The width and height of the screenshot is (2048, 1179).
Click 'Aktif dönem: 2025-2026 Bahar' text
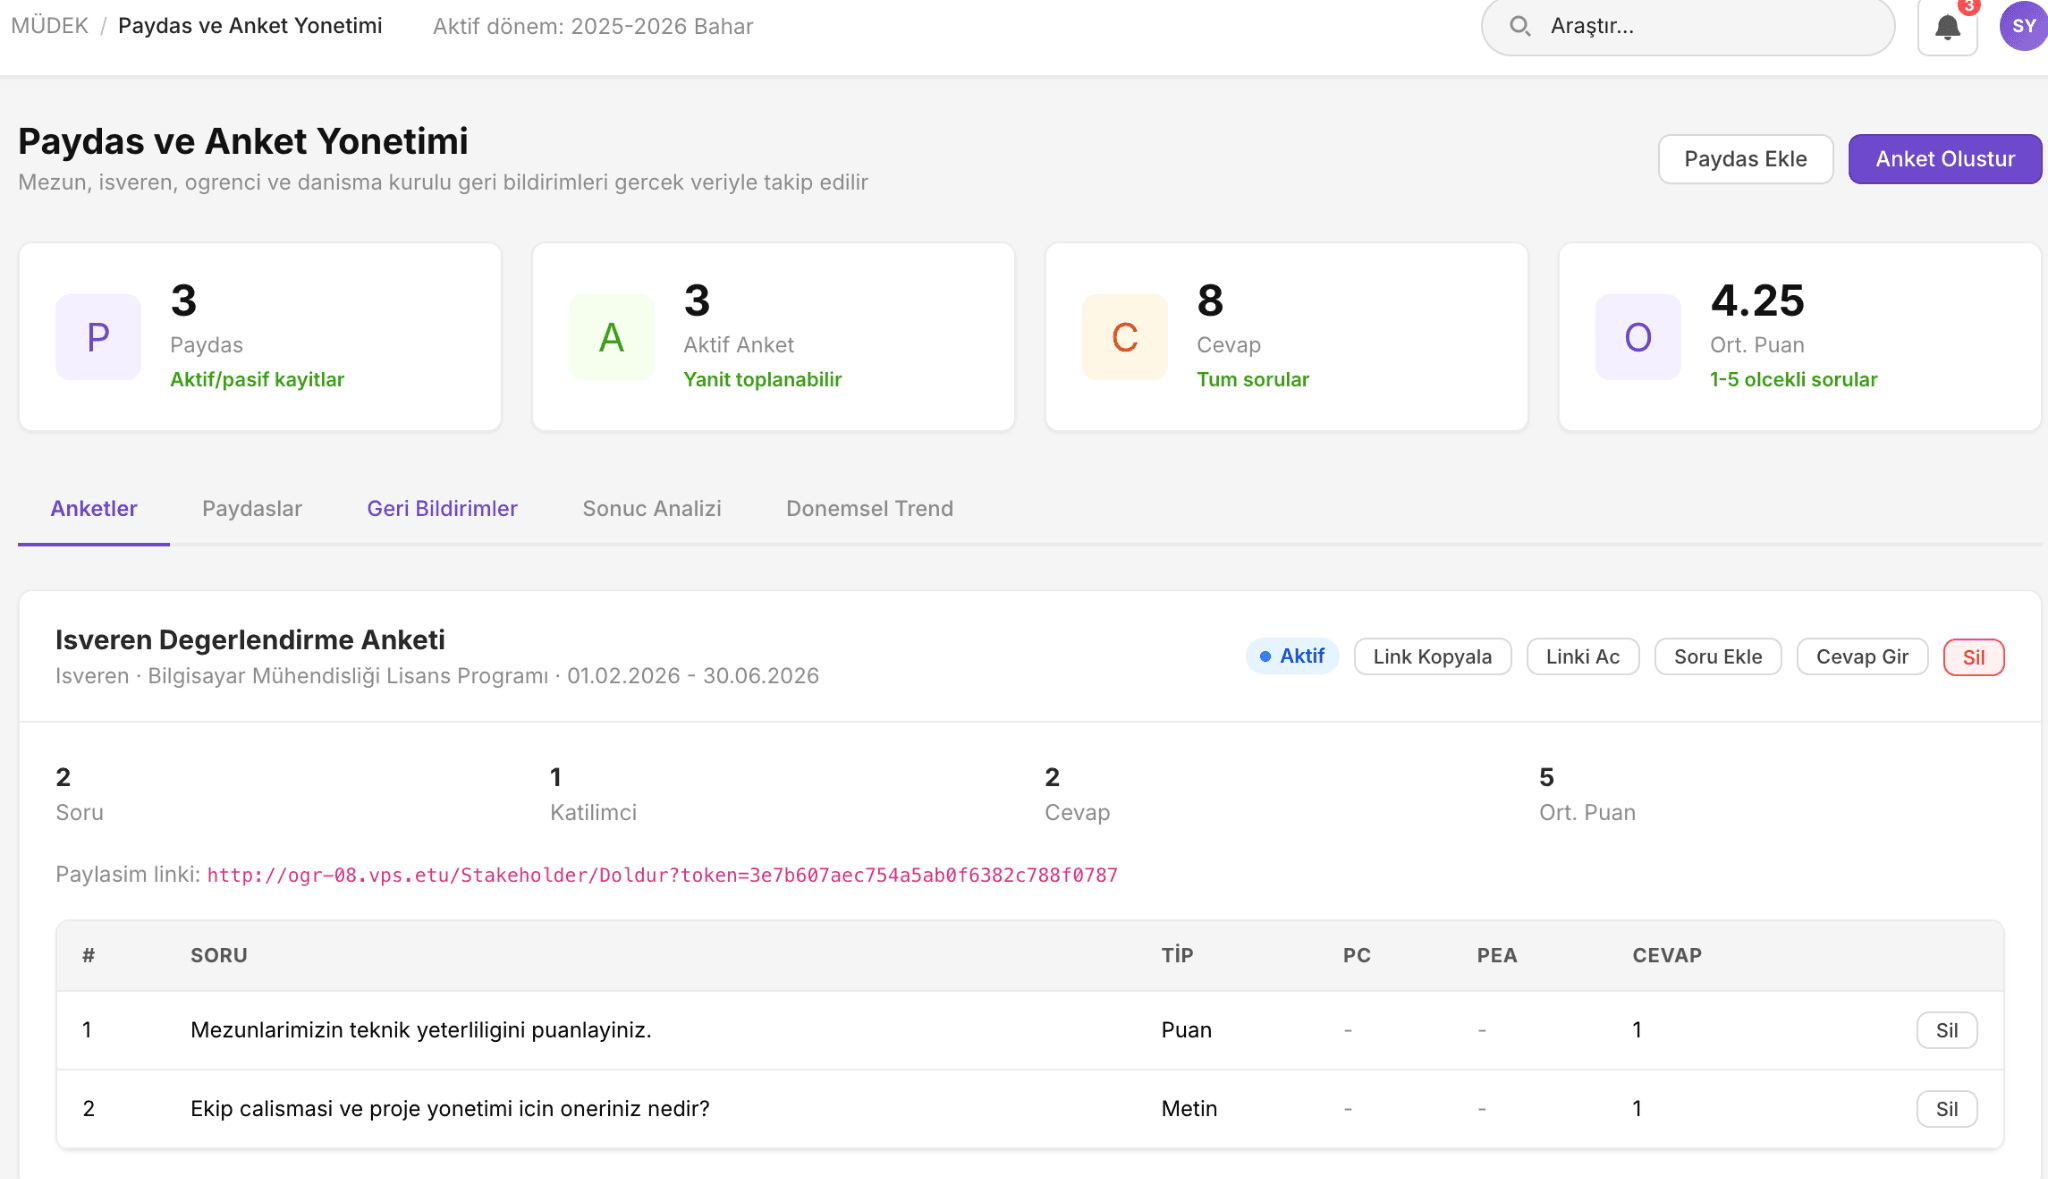(593, 26)
